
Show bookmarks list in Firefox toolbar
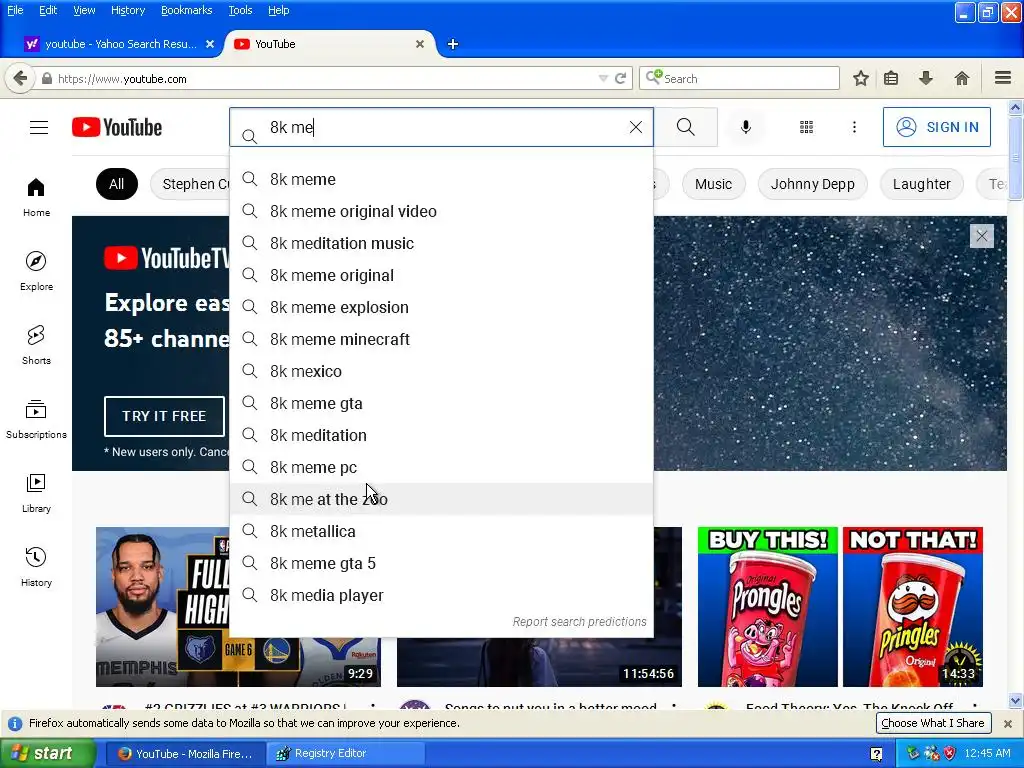point(891,78)
